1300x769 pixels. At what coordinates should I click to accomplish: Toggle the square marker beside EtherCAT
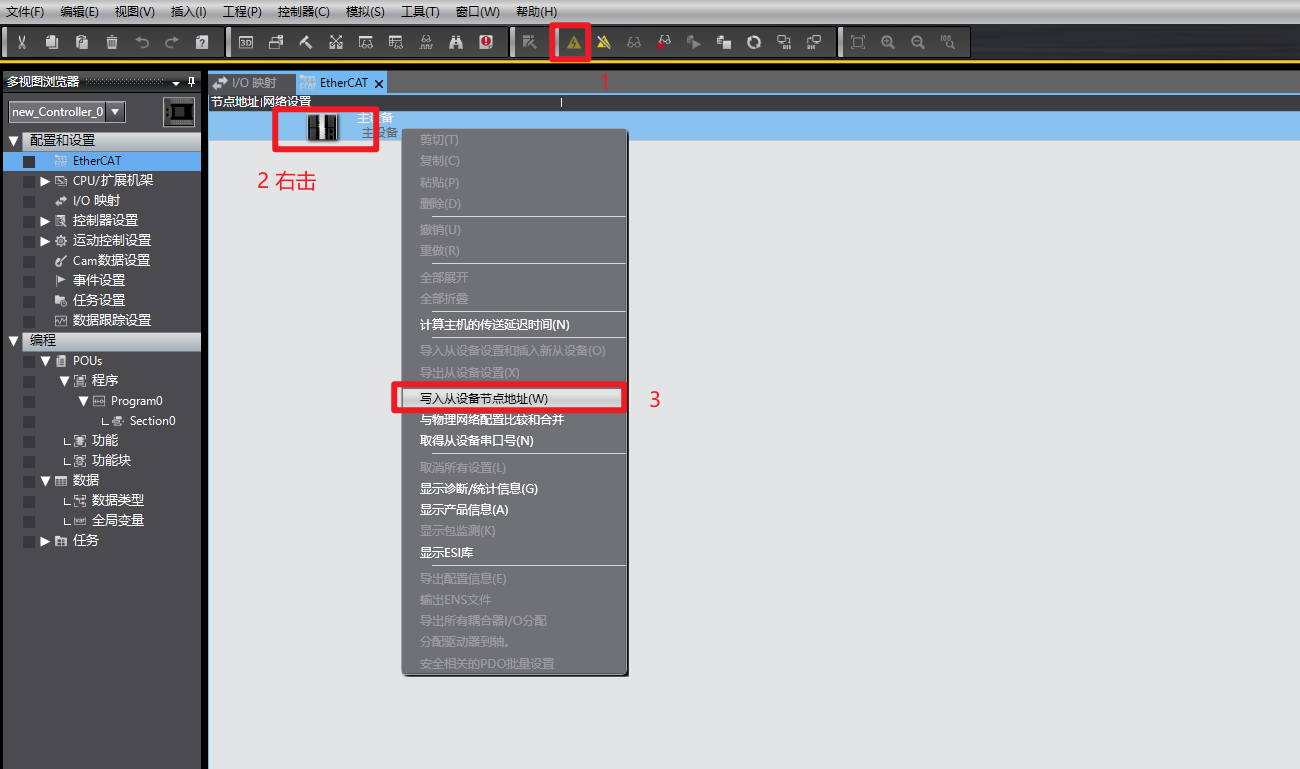coord(29,161)
